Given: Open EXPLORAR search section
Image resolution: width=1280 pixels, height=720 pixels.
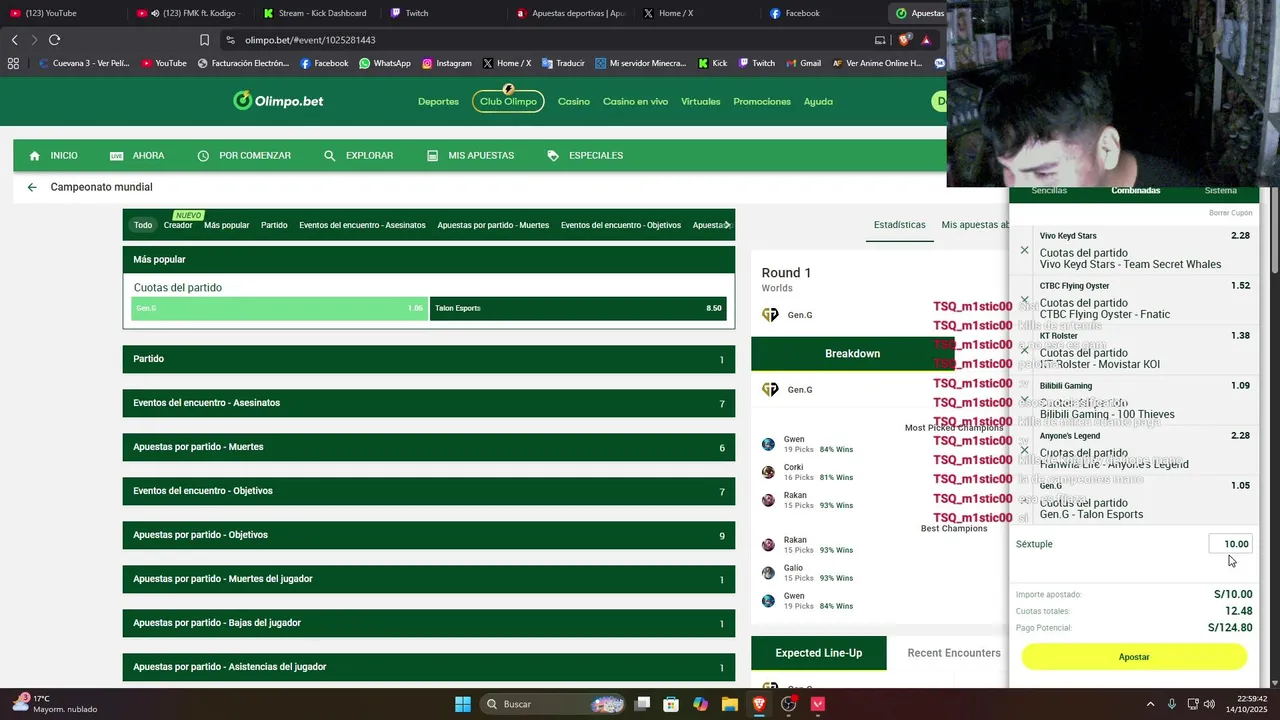Looking at the screenshot, I should pyautogui.click(x=358, y=156).
